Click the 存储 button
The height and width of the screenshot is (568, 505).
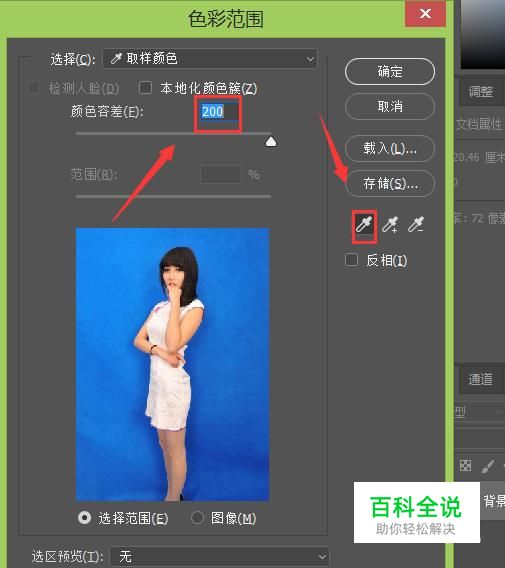[x=390, y=184]
